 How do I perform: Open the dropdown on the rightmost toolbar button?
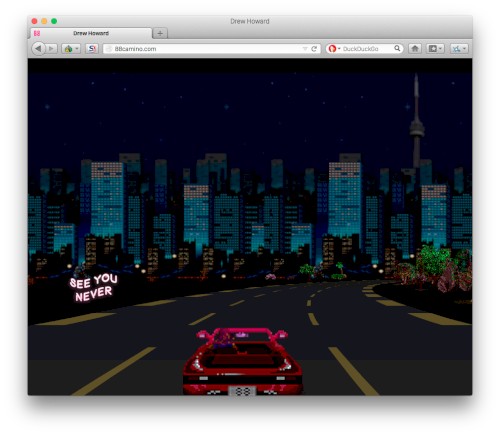coord(464,49)
